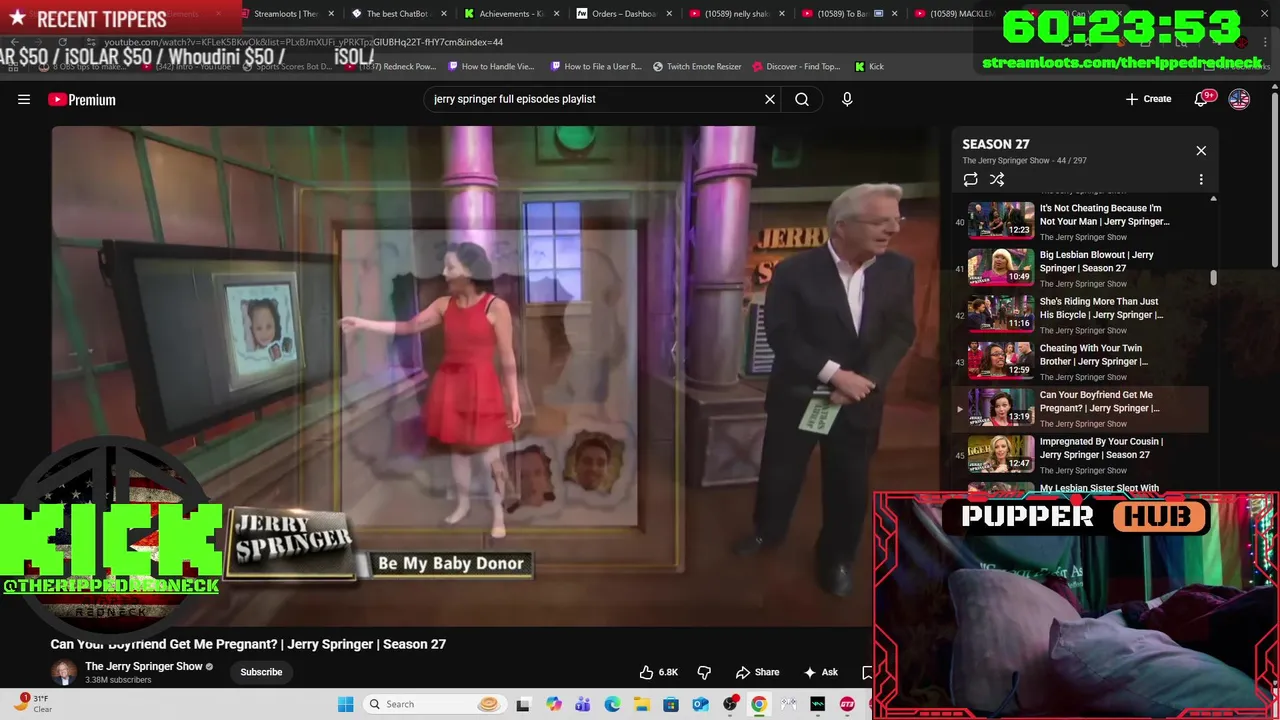
Task: Switch to the Streamloots browser tab
Action: [284, 14]
